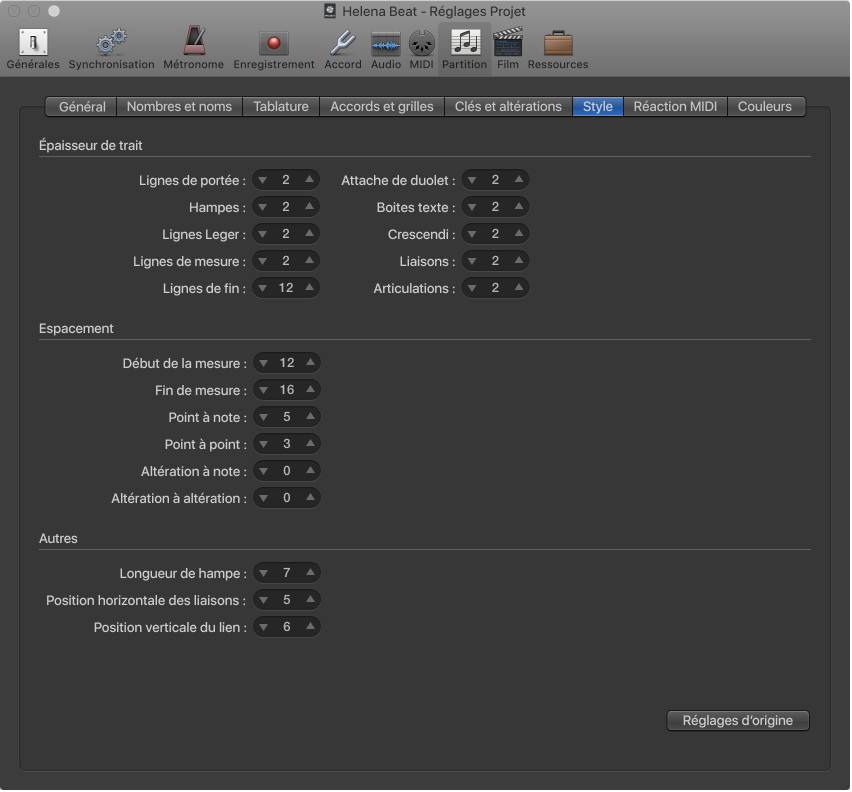Click the Longueur de hampe value 7
Viewport: 852px width, 792px height.
point(287,573)
